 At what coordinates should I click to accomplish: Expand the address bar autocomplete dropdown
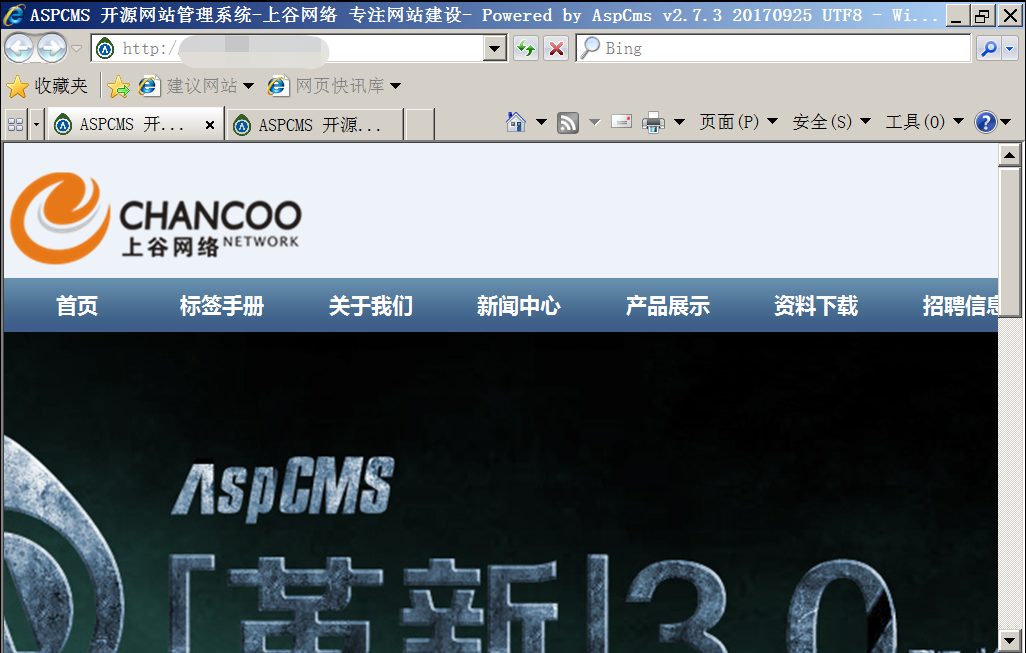pyautogui.click(x=495, y=48)
